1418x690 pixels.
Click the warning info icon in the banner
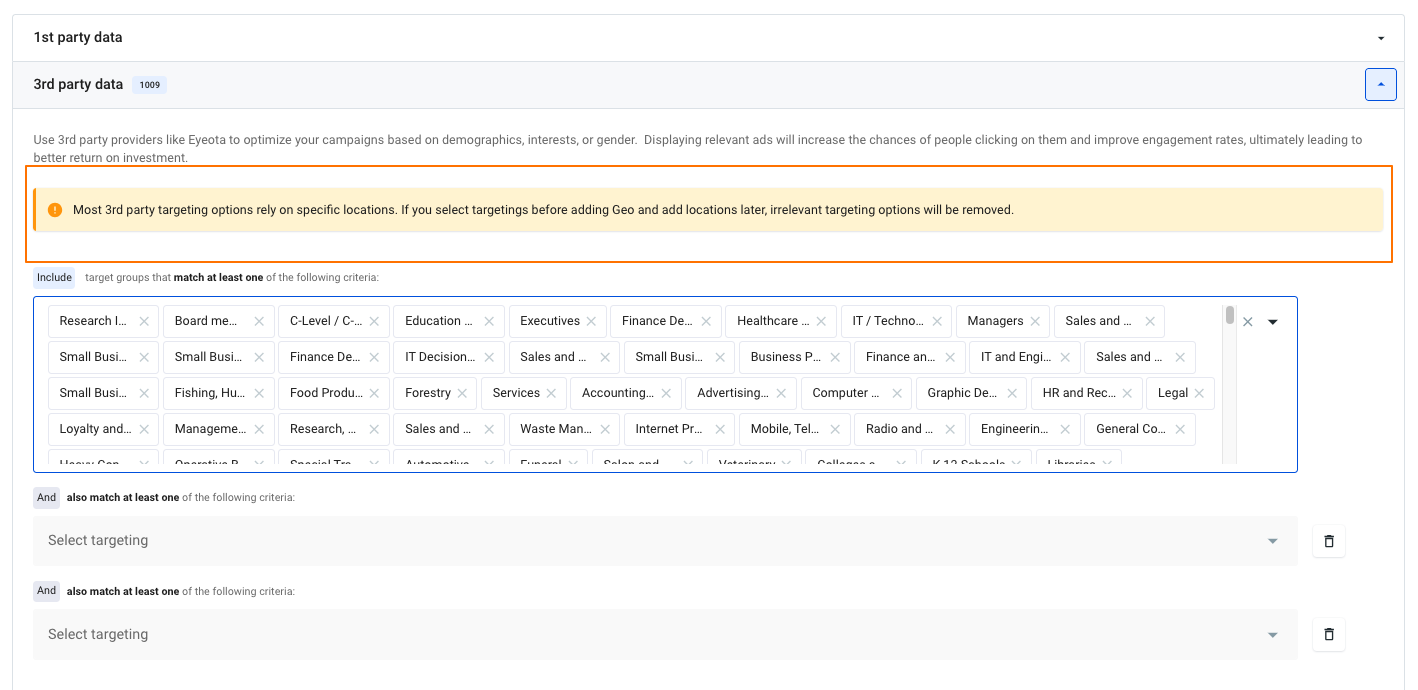[55, 209]
